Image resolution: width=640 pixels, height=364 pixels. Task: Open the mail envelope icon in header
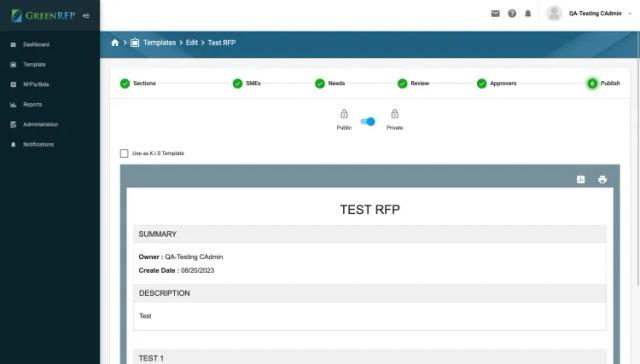(495, 13)
